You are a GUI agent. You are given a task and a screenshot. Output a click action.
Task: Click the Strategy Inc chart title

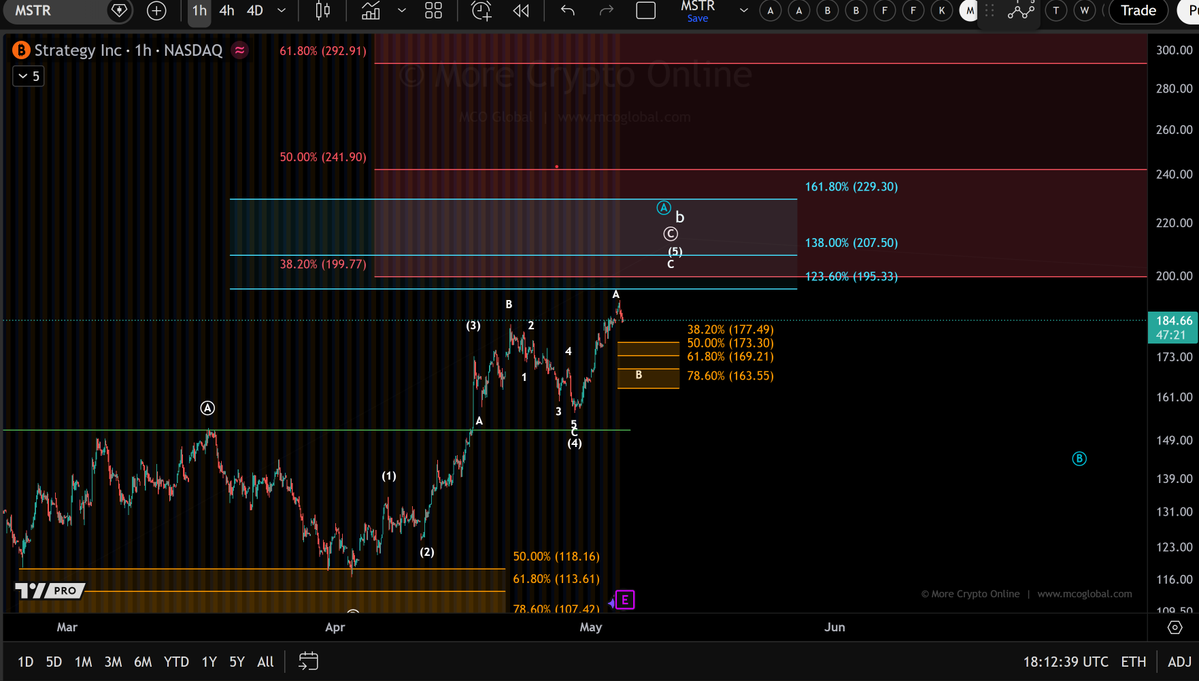128,50
